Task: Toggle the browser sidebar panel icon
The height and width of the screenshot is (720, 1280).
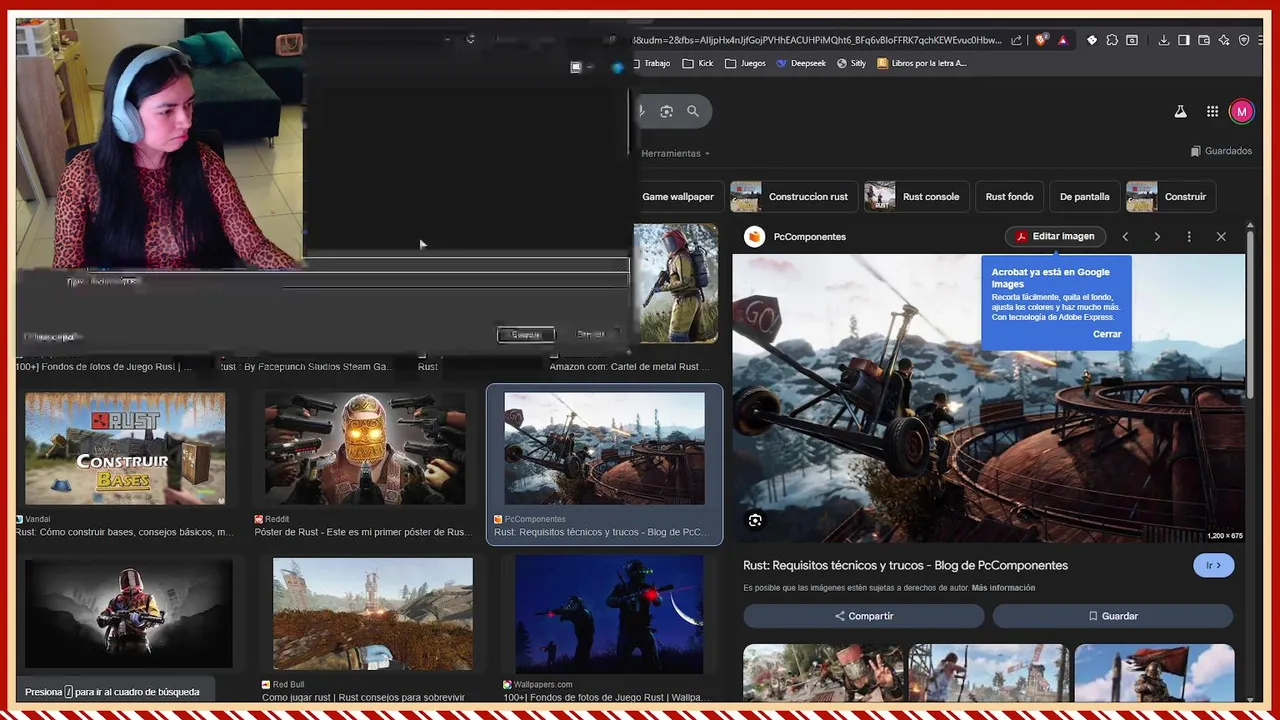Action: pyautogui.click(x=1184, y=40)
